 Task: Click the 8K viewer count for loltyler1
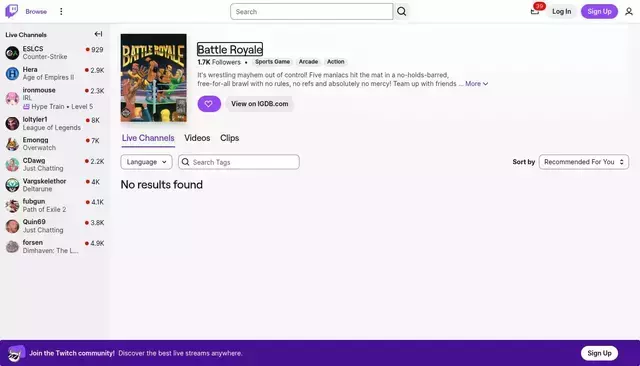click(x=96, y=120)
